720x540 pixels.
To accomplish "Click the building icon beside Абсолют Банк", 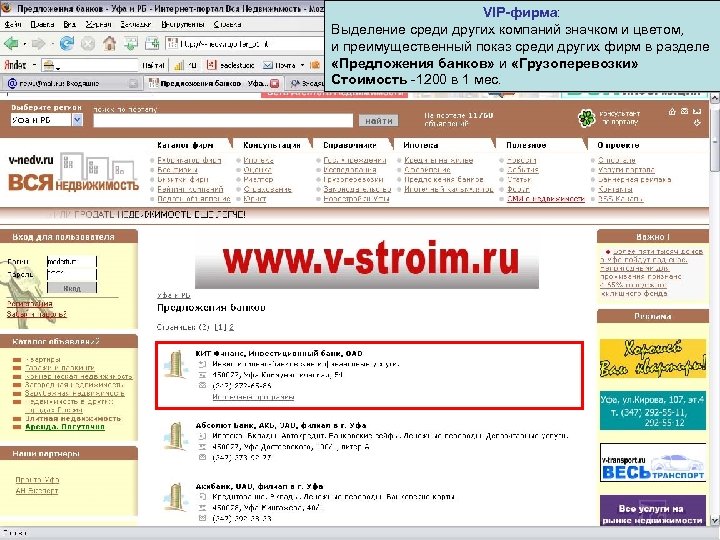I will [175, 436].
